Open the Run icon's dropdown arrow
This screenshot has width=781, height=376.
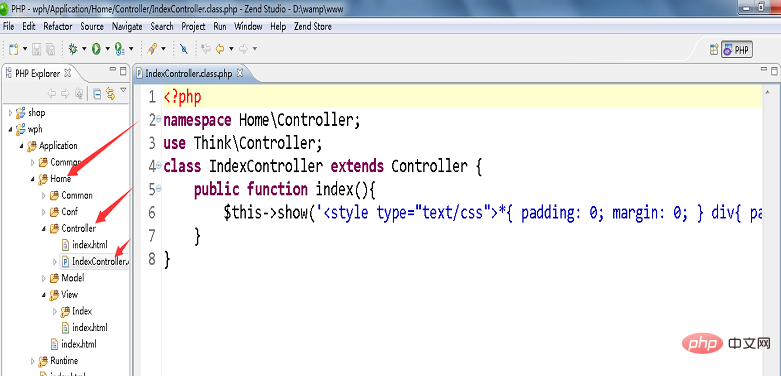click(x=107, y=49)
